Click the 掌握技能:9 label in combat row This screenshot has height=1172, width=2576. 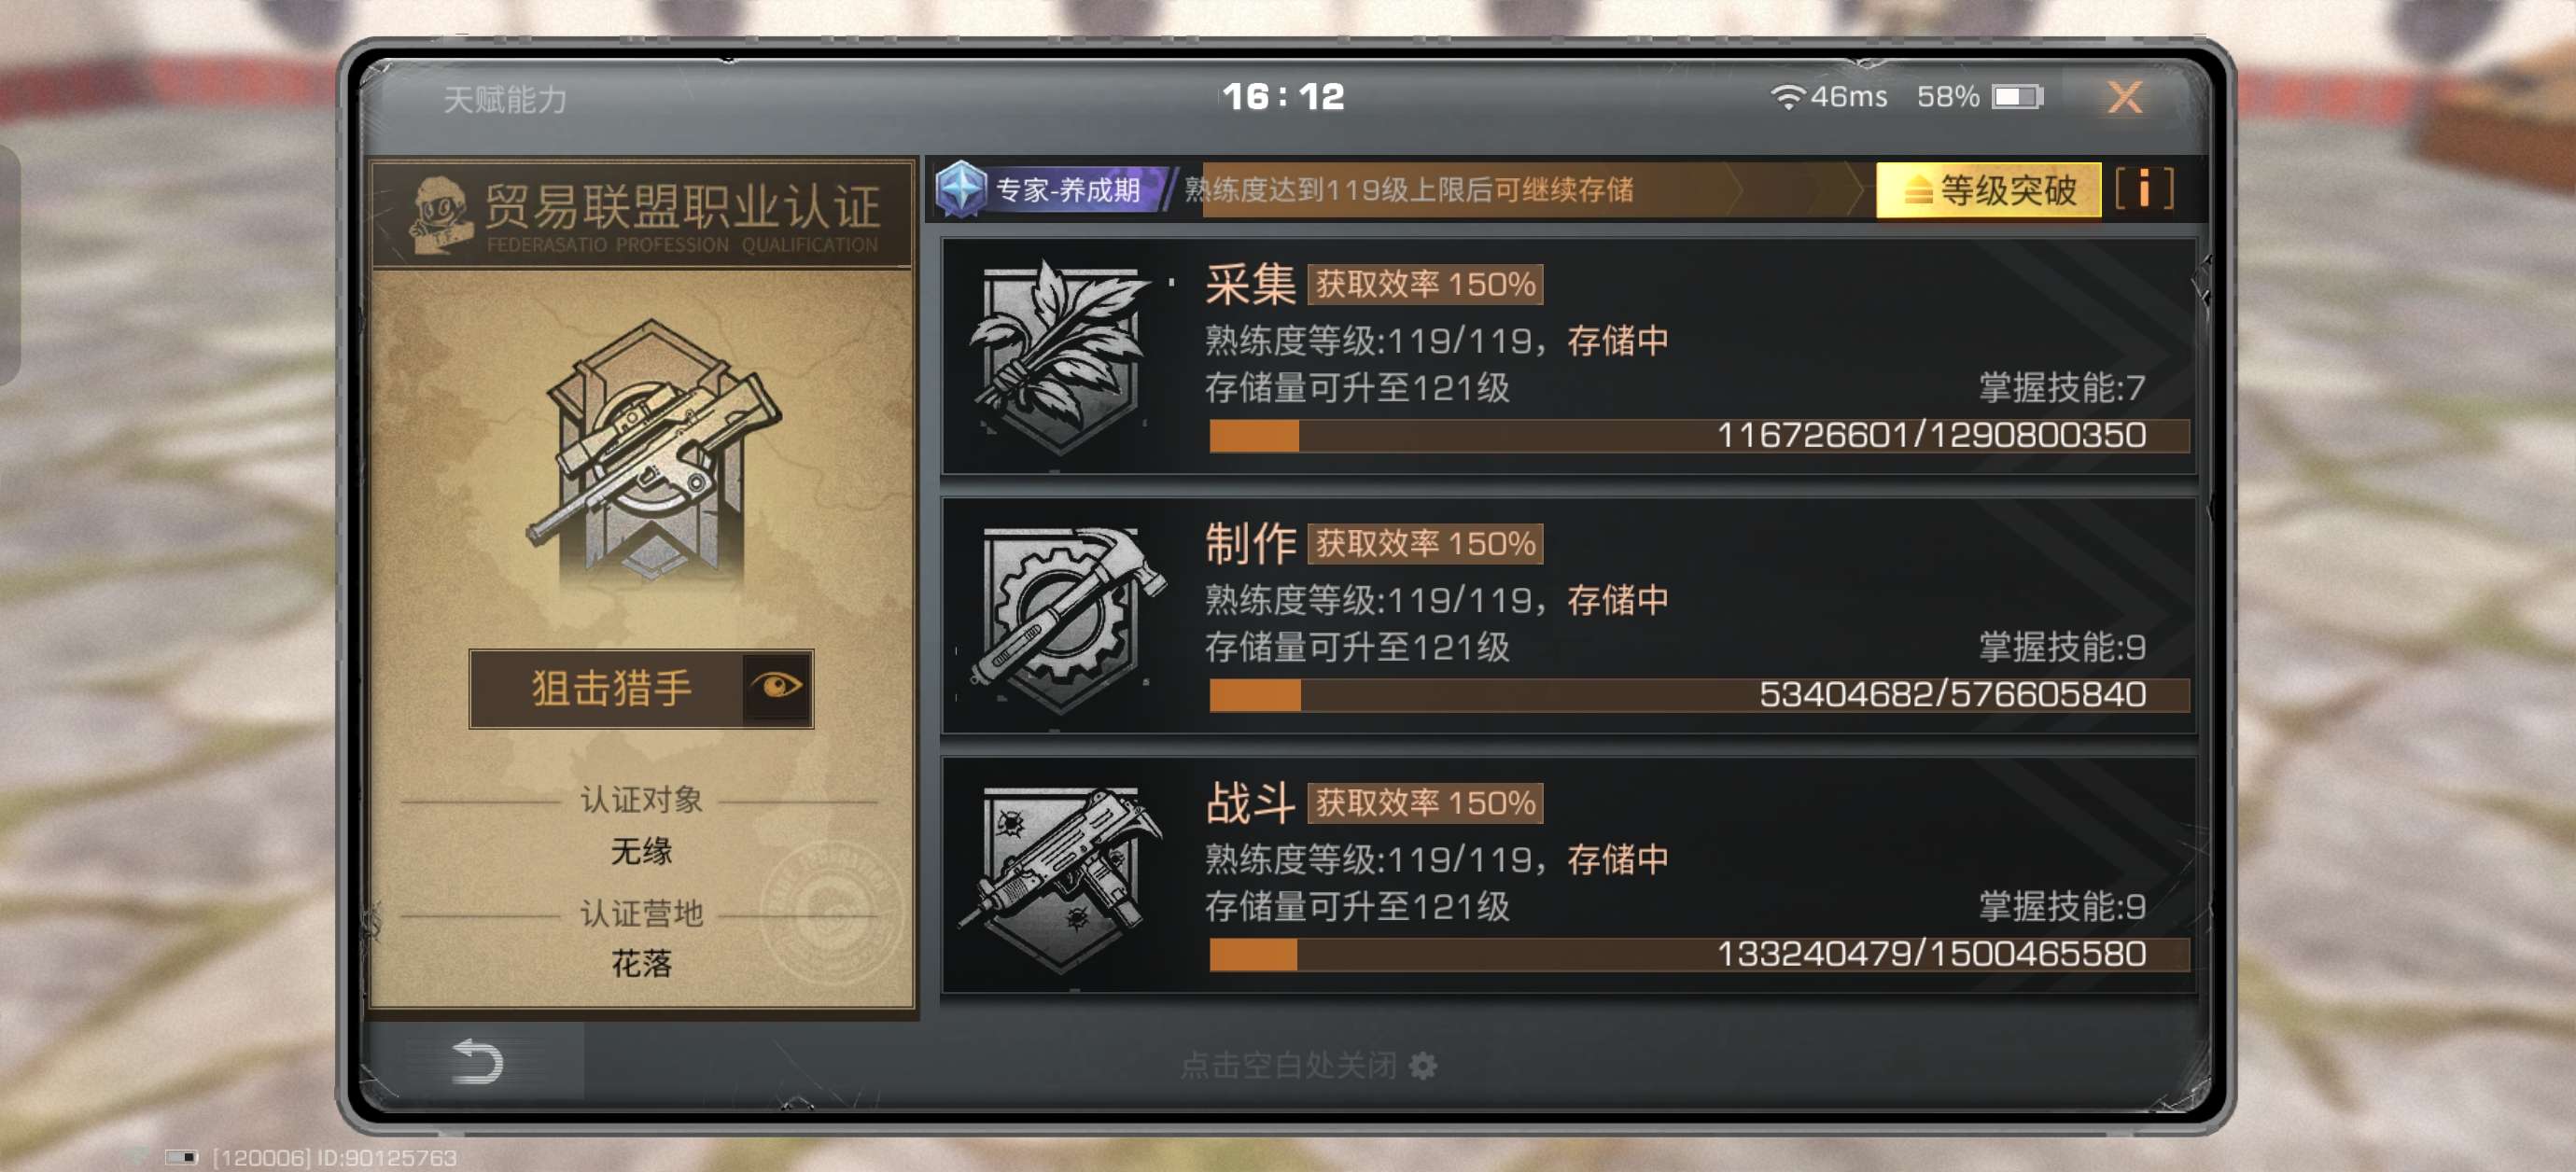pos(2061,907)
